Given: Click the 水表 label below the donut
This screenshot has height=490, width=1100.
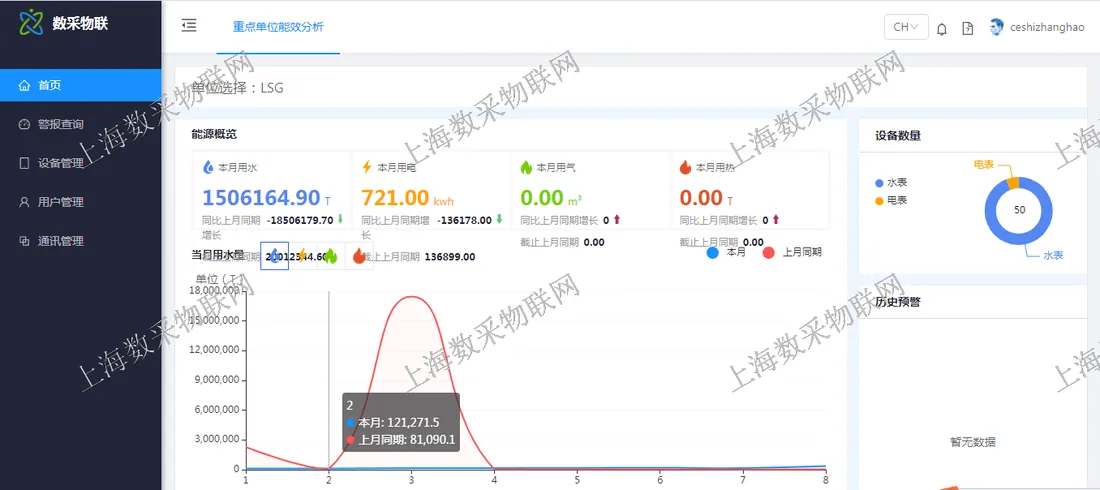Looking at the screenshot, I should tap(1053, 256).
